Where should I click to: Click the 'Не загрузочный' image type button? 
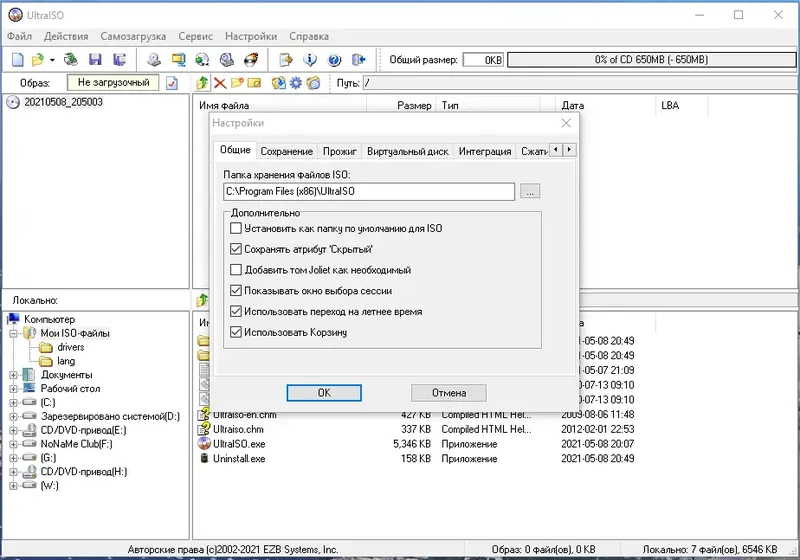click(x=113, y=83)
